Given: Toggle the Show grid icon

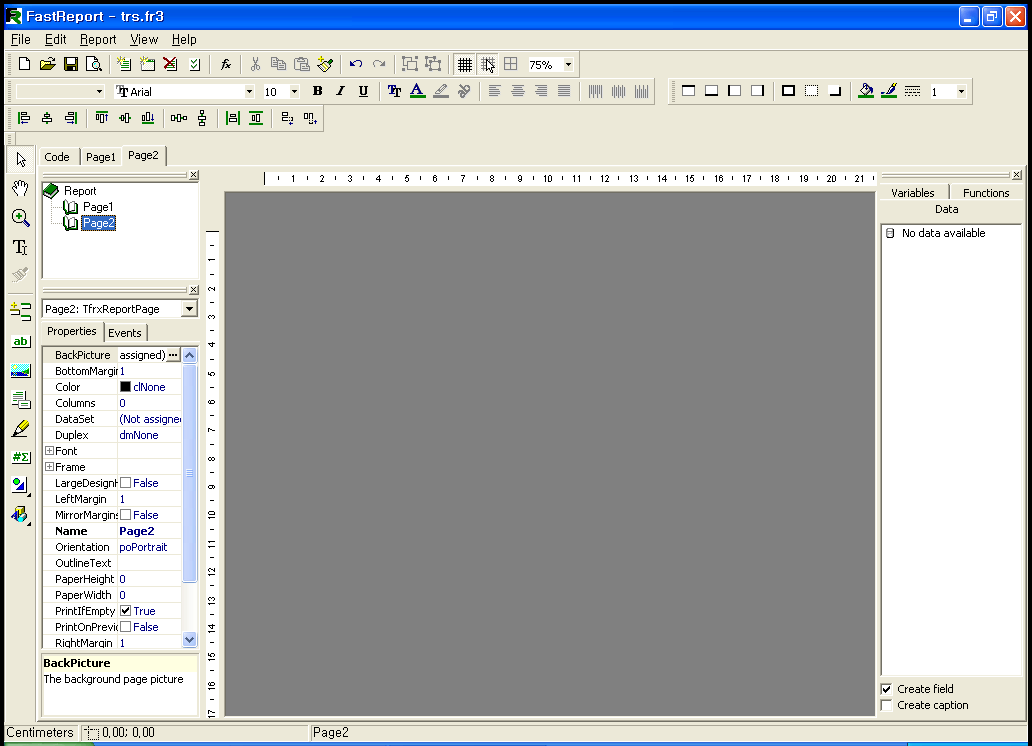Looking at the screenshot, I should [x=464, y=64].
